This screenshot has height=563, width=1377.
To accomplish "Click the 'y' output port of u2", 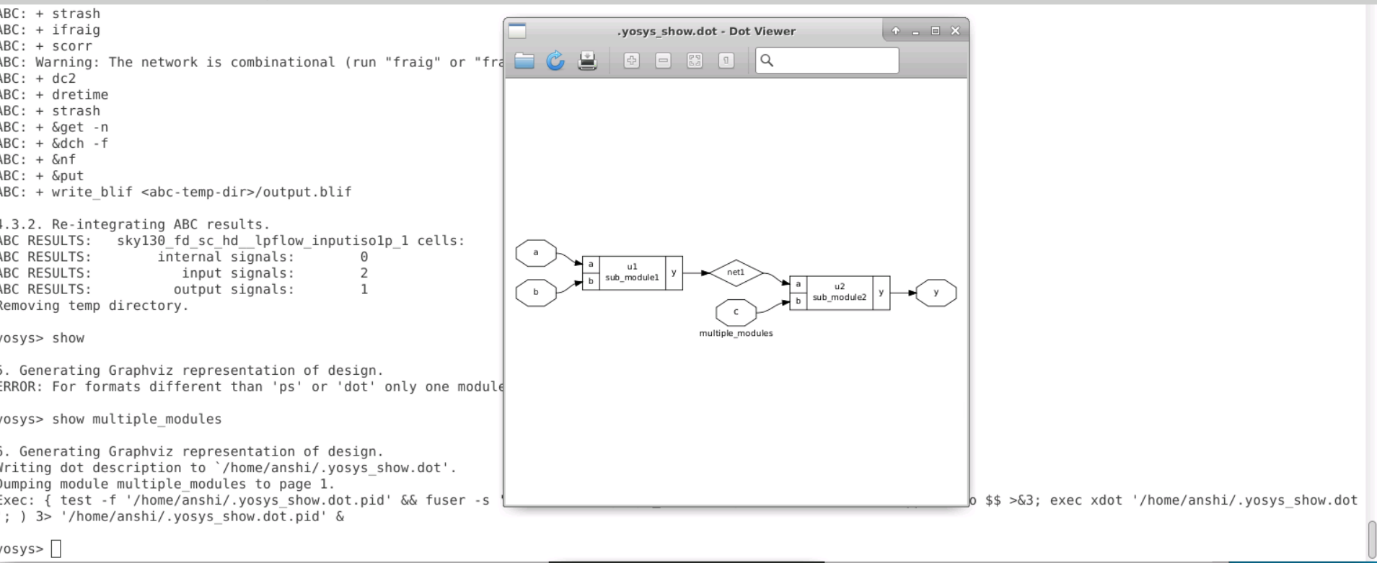I will click(x=881, y=292).
